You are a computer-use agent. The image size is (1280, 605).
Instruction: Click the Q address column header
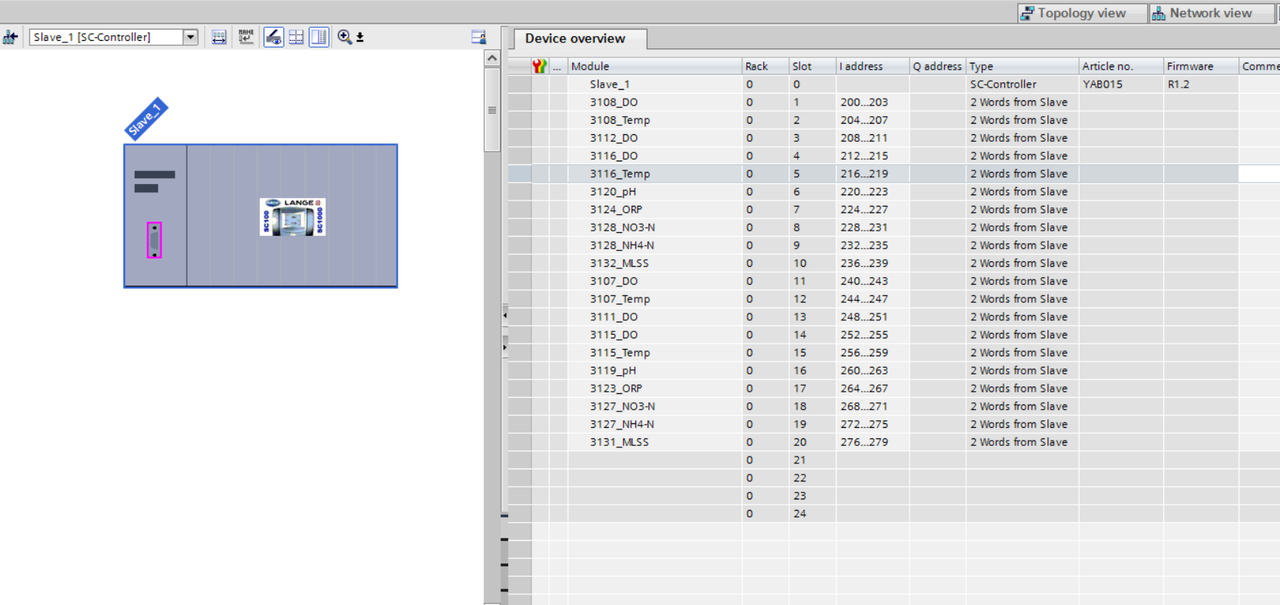(937, 66)
